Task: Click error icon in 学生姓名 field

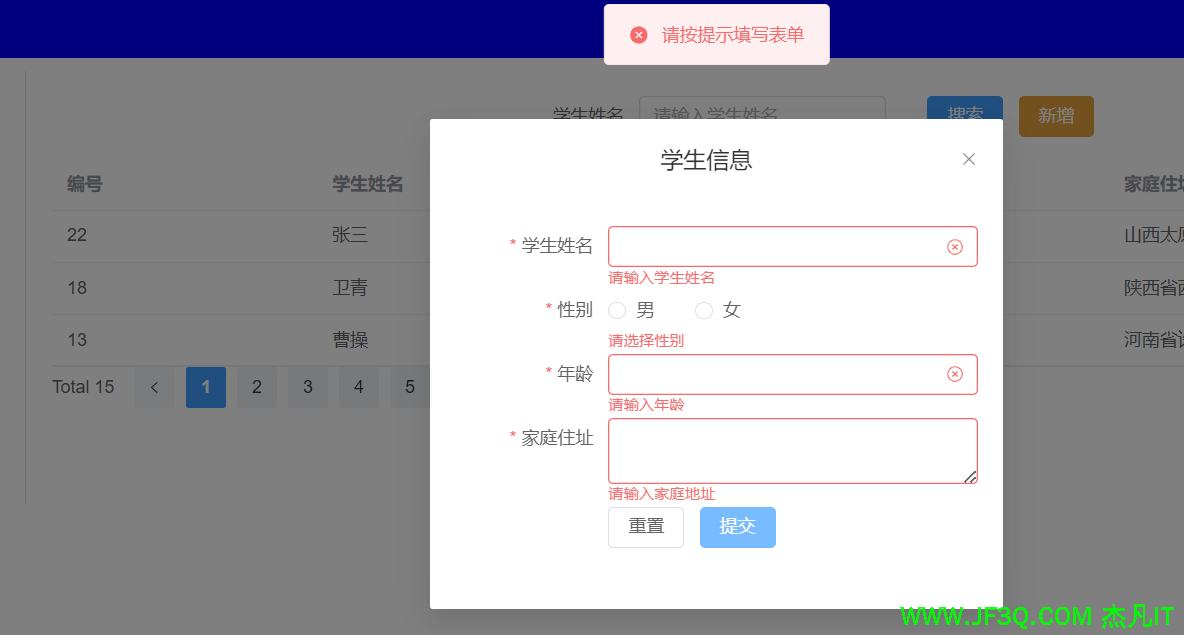Action: [955, 247]
